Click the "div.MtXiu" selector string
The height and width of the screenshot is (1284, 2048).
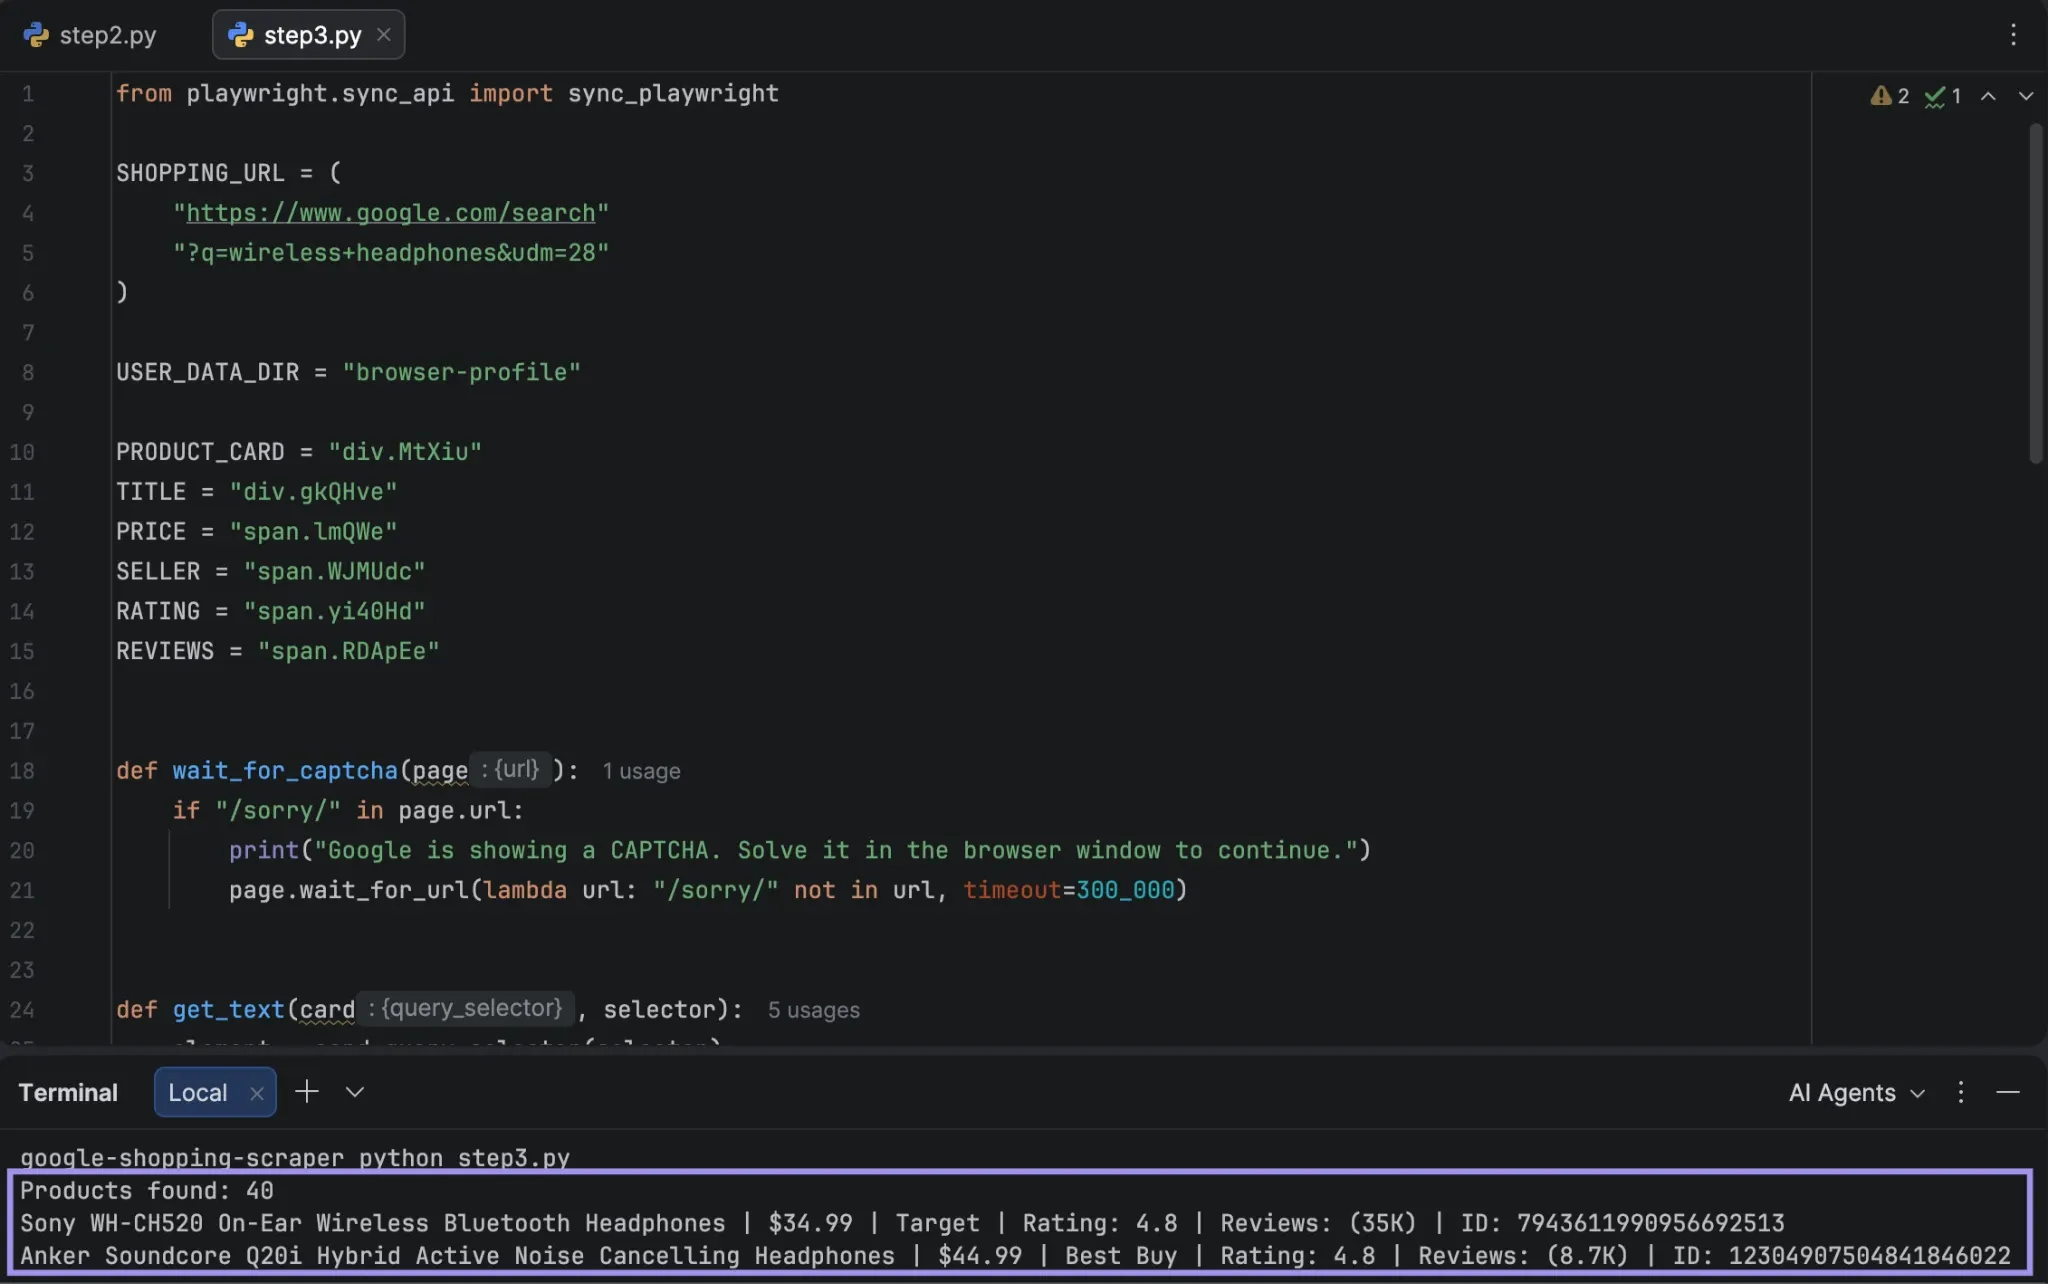point(405,452)
